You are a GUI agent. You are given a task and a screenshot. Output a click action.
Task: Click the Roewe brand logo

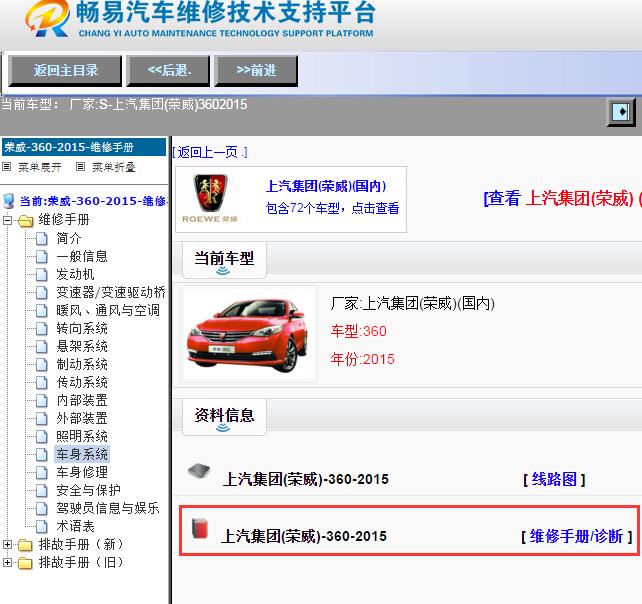coord(210,199)
